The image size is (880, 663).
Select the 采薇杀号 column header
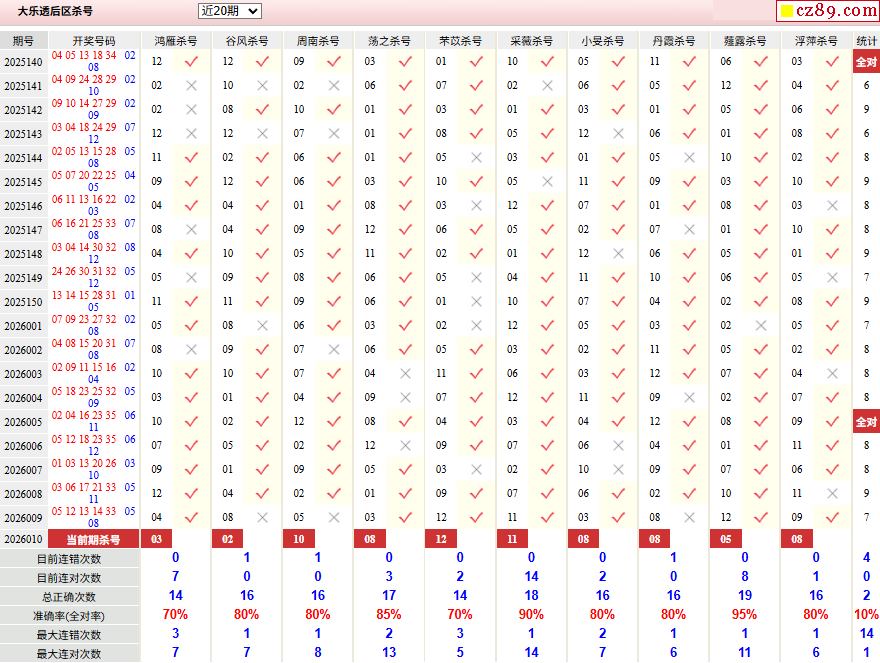531,41
